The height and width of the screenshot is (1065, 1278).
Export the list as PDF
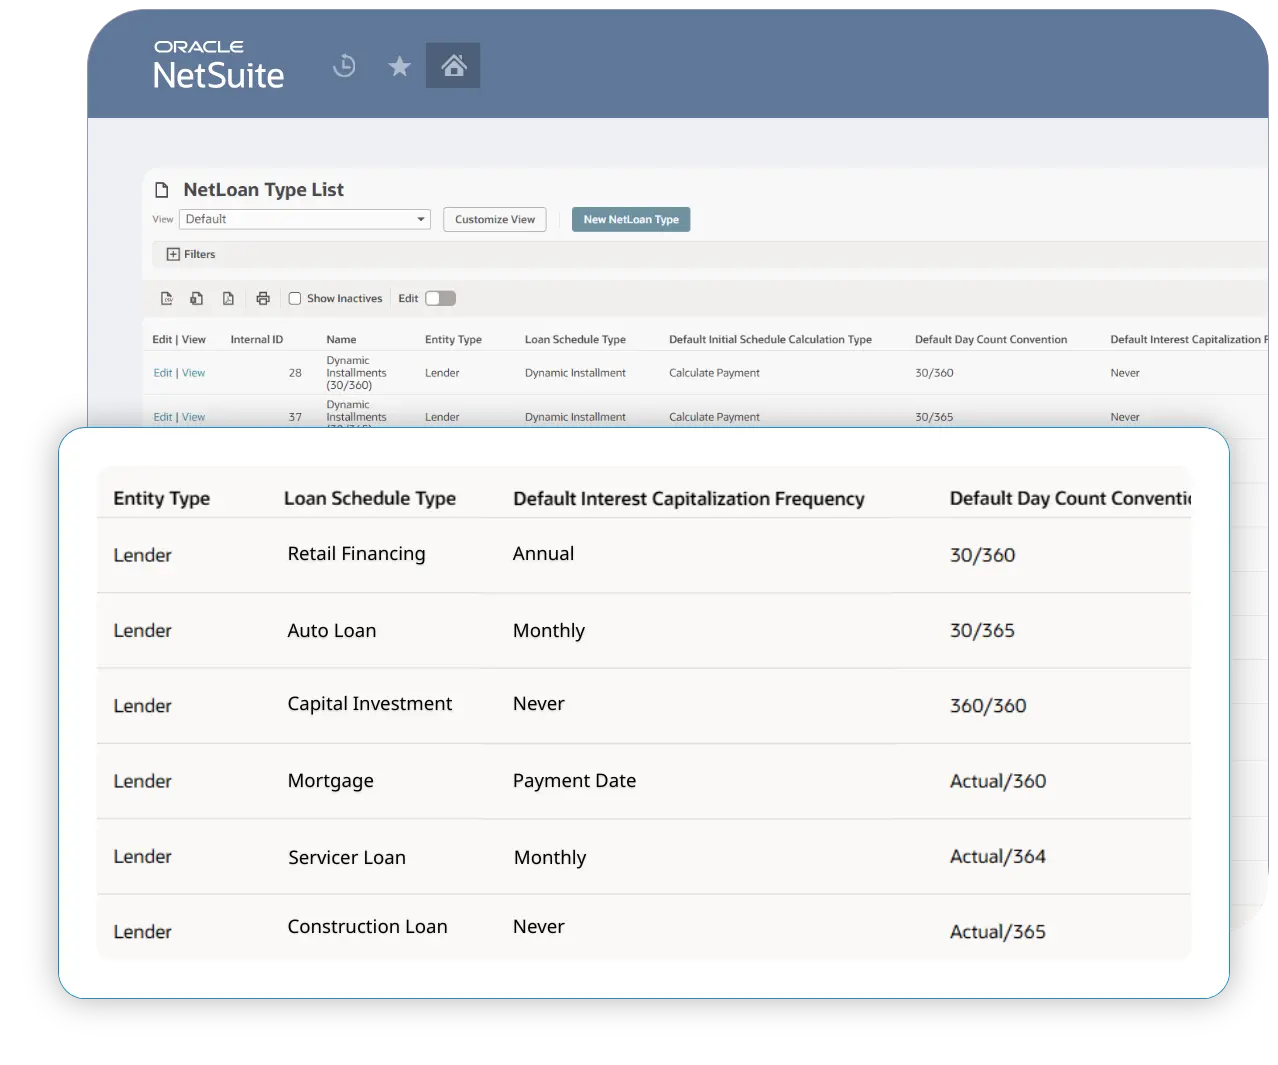(x=228, y=298)
